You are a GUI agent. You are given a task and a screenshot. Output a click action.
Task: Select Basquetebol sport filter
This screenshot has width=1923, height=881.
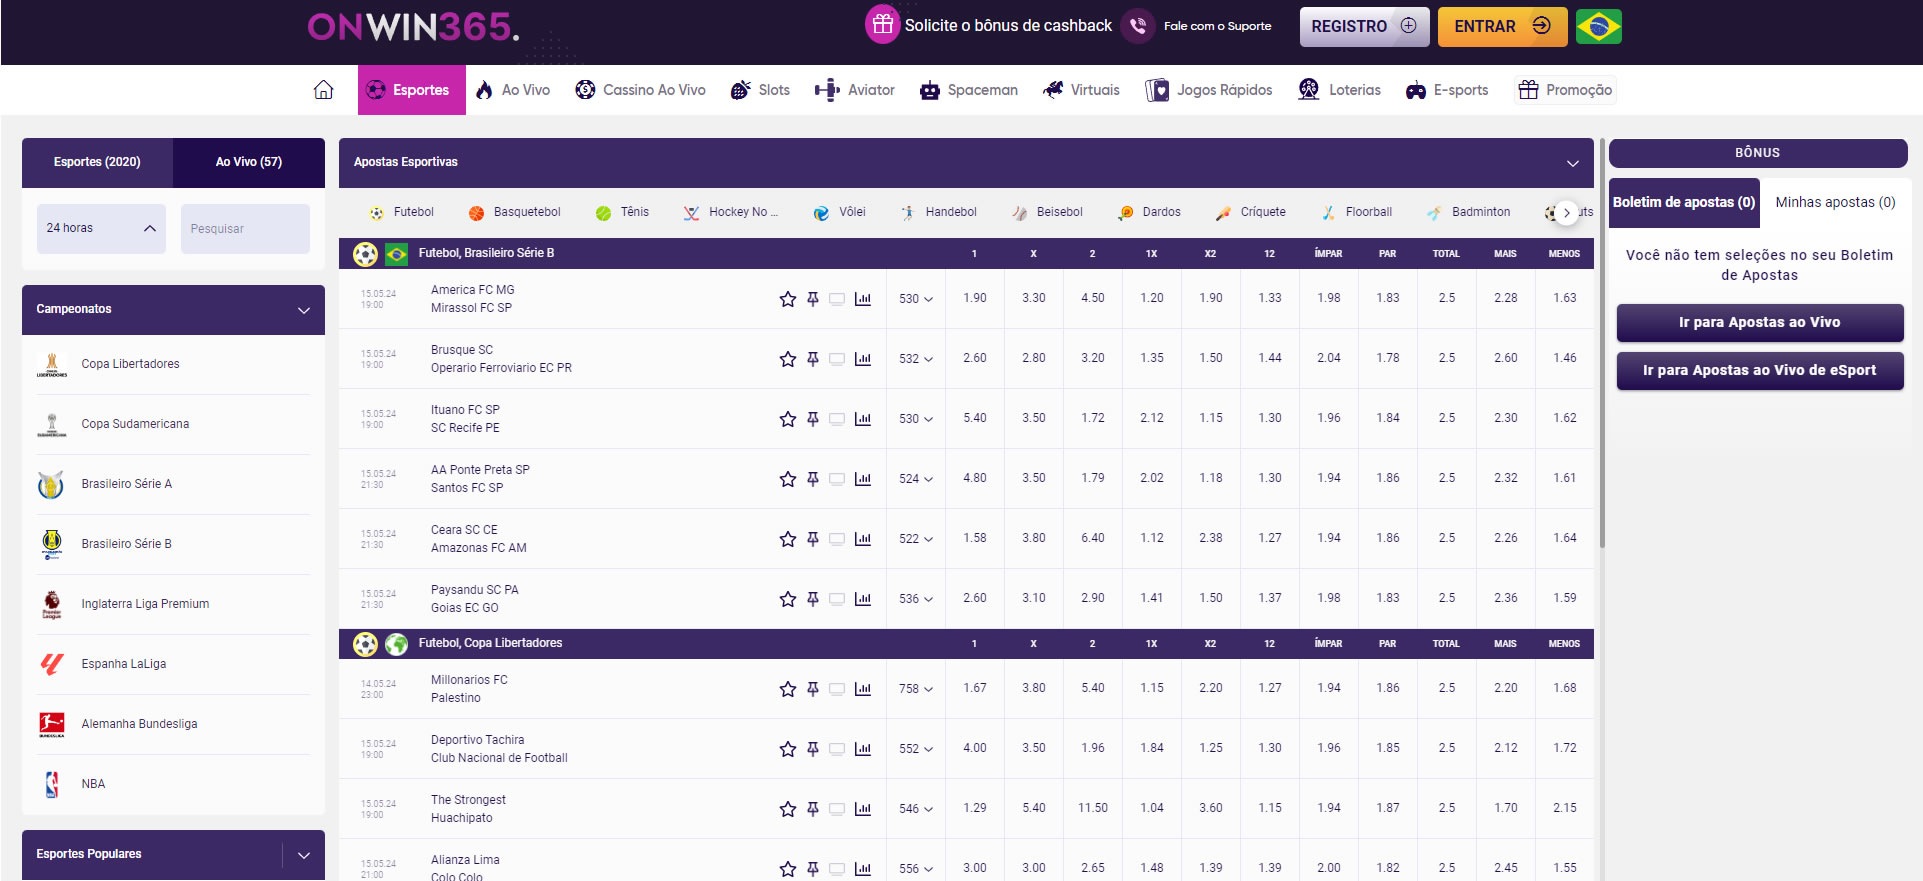pos(514,212)
